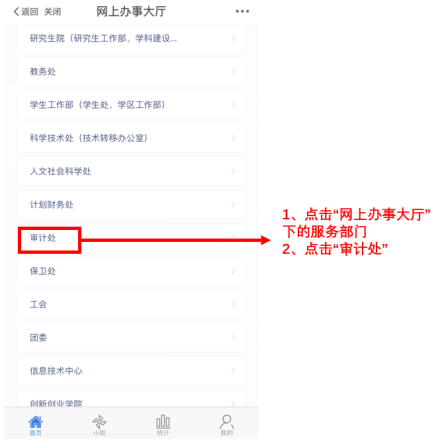Open 学生工作部 department entry
This screenshot has width=444, height=448.
pos(131,105)
